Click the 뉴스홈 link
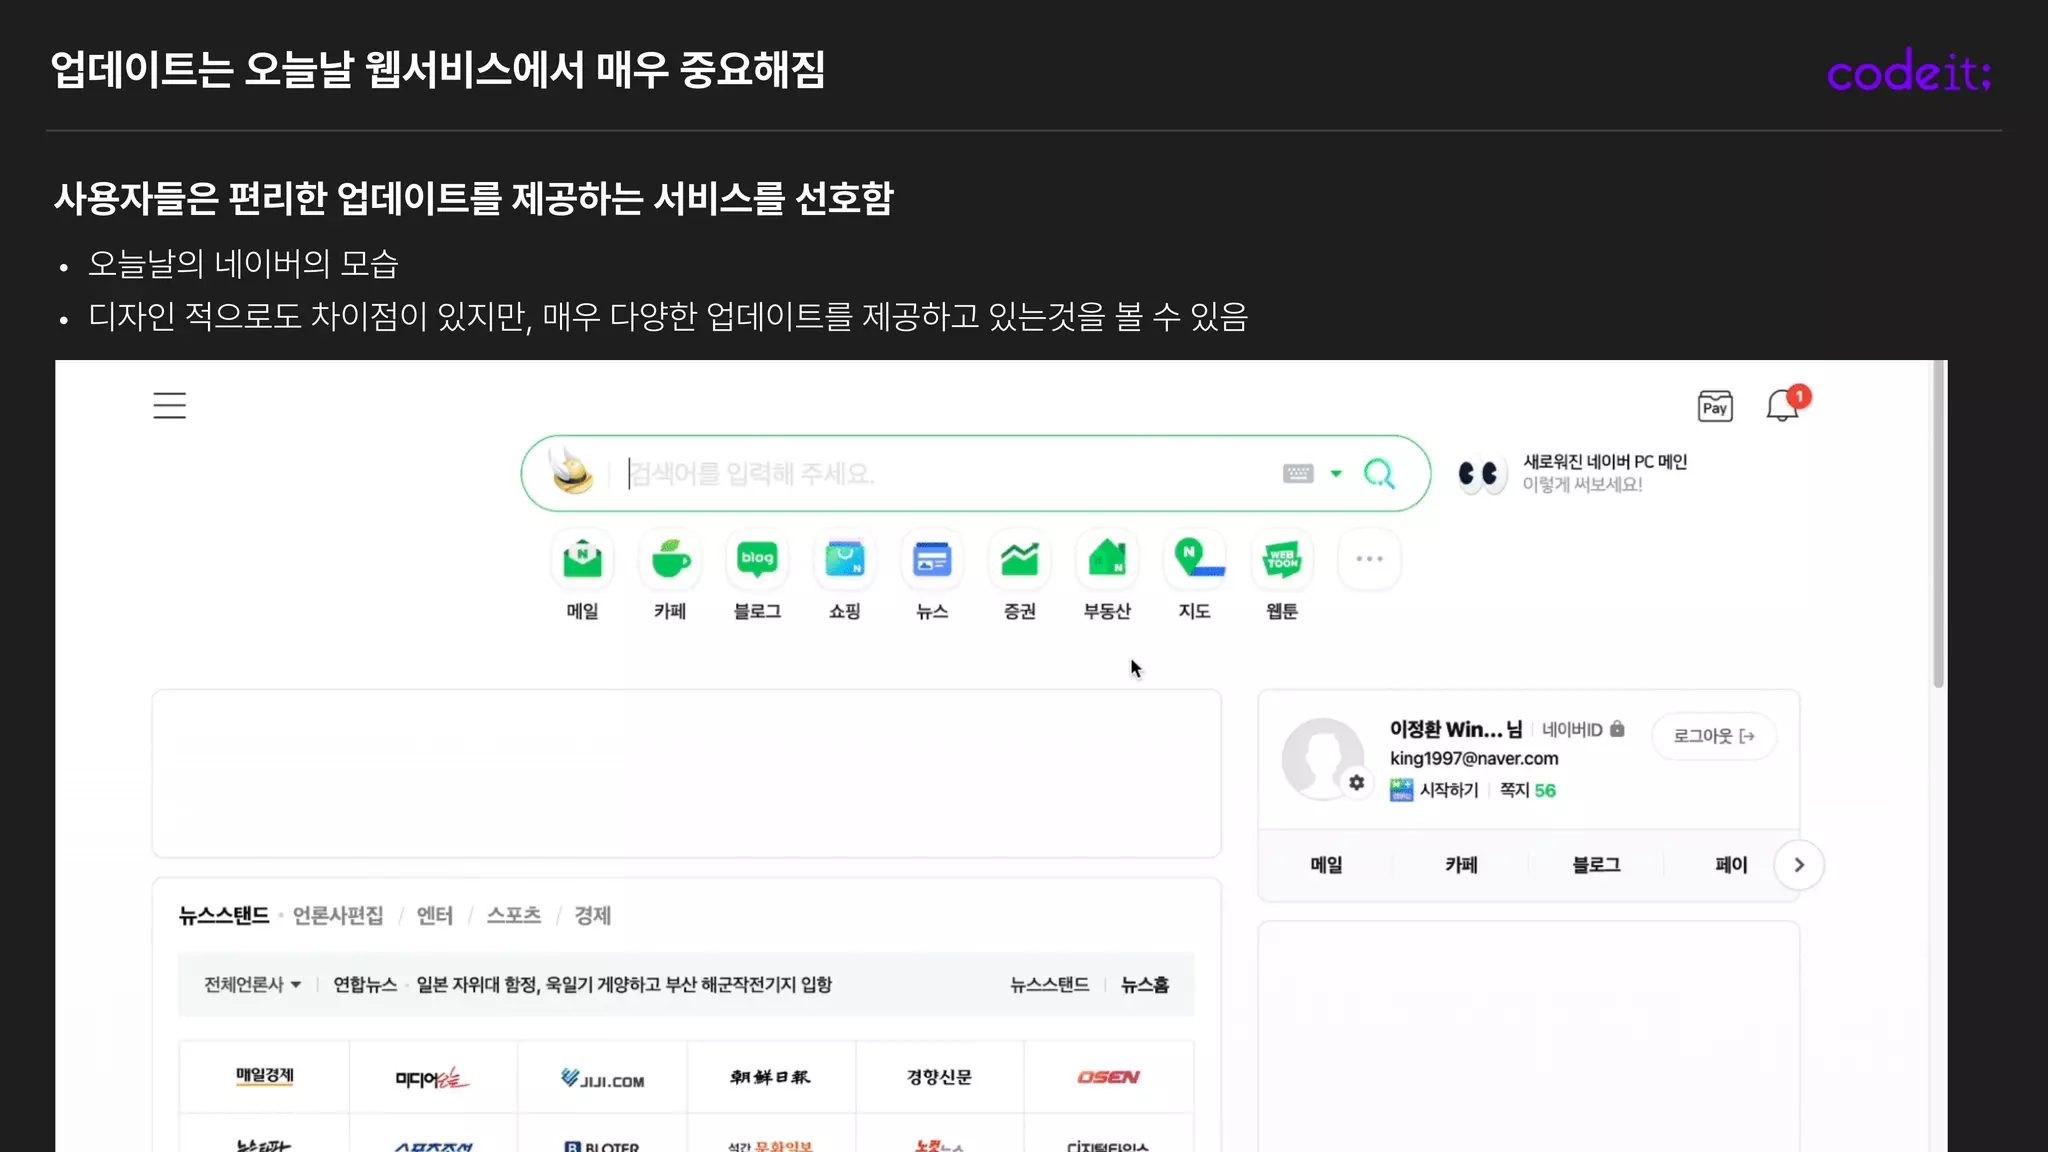Viewport: 2048px width, 1152px height. [x=1145, y=985]
